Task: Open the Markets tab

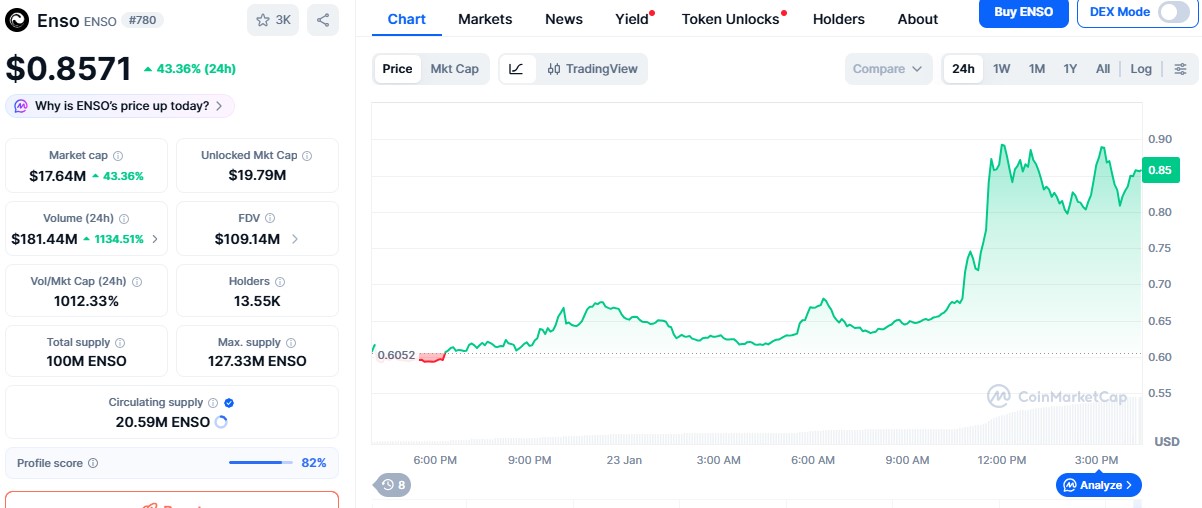Action: point(485,19)
